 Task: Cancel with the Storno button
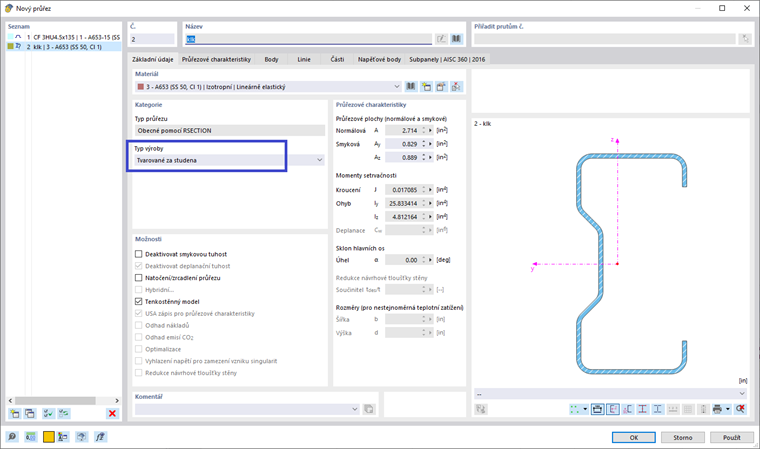point(682,437)
